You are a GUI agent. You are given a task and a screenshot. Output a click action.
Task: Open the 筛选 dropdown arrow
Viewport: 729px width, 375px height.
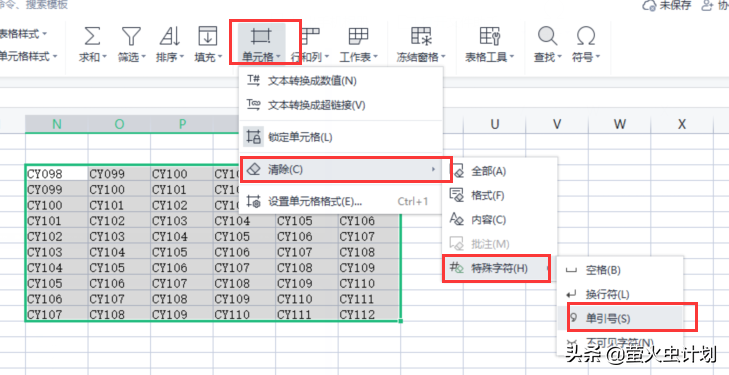click(x=144, y=57)
